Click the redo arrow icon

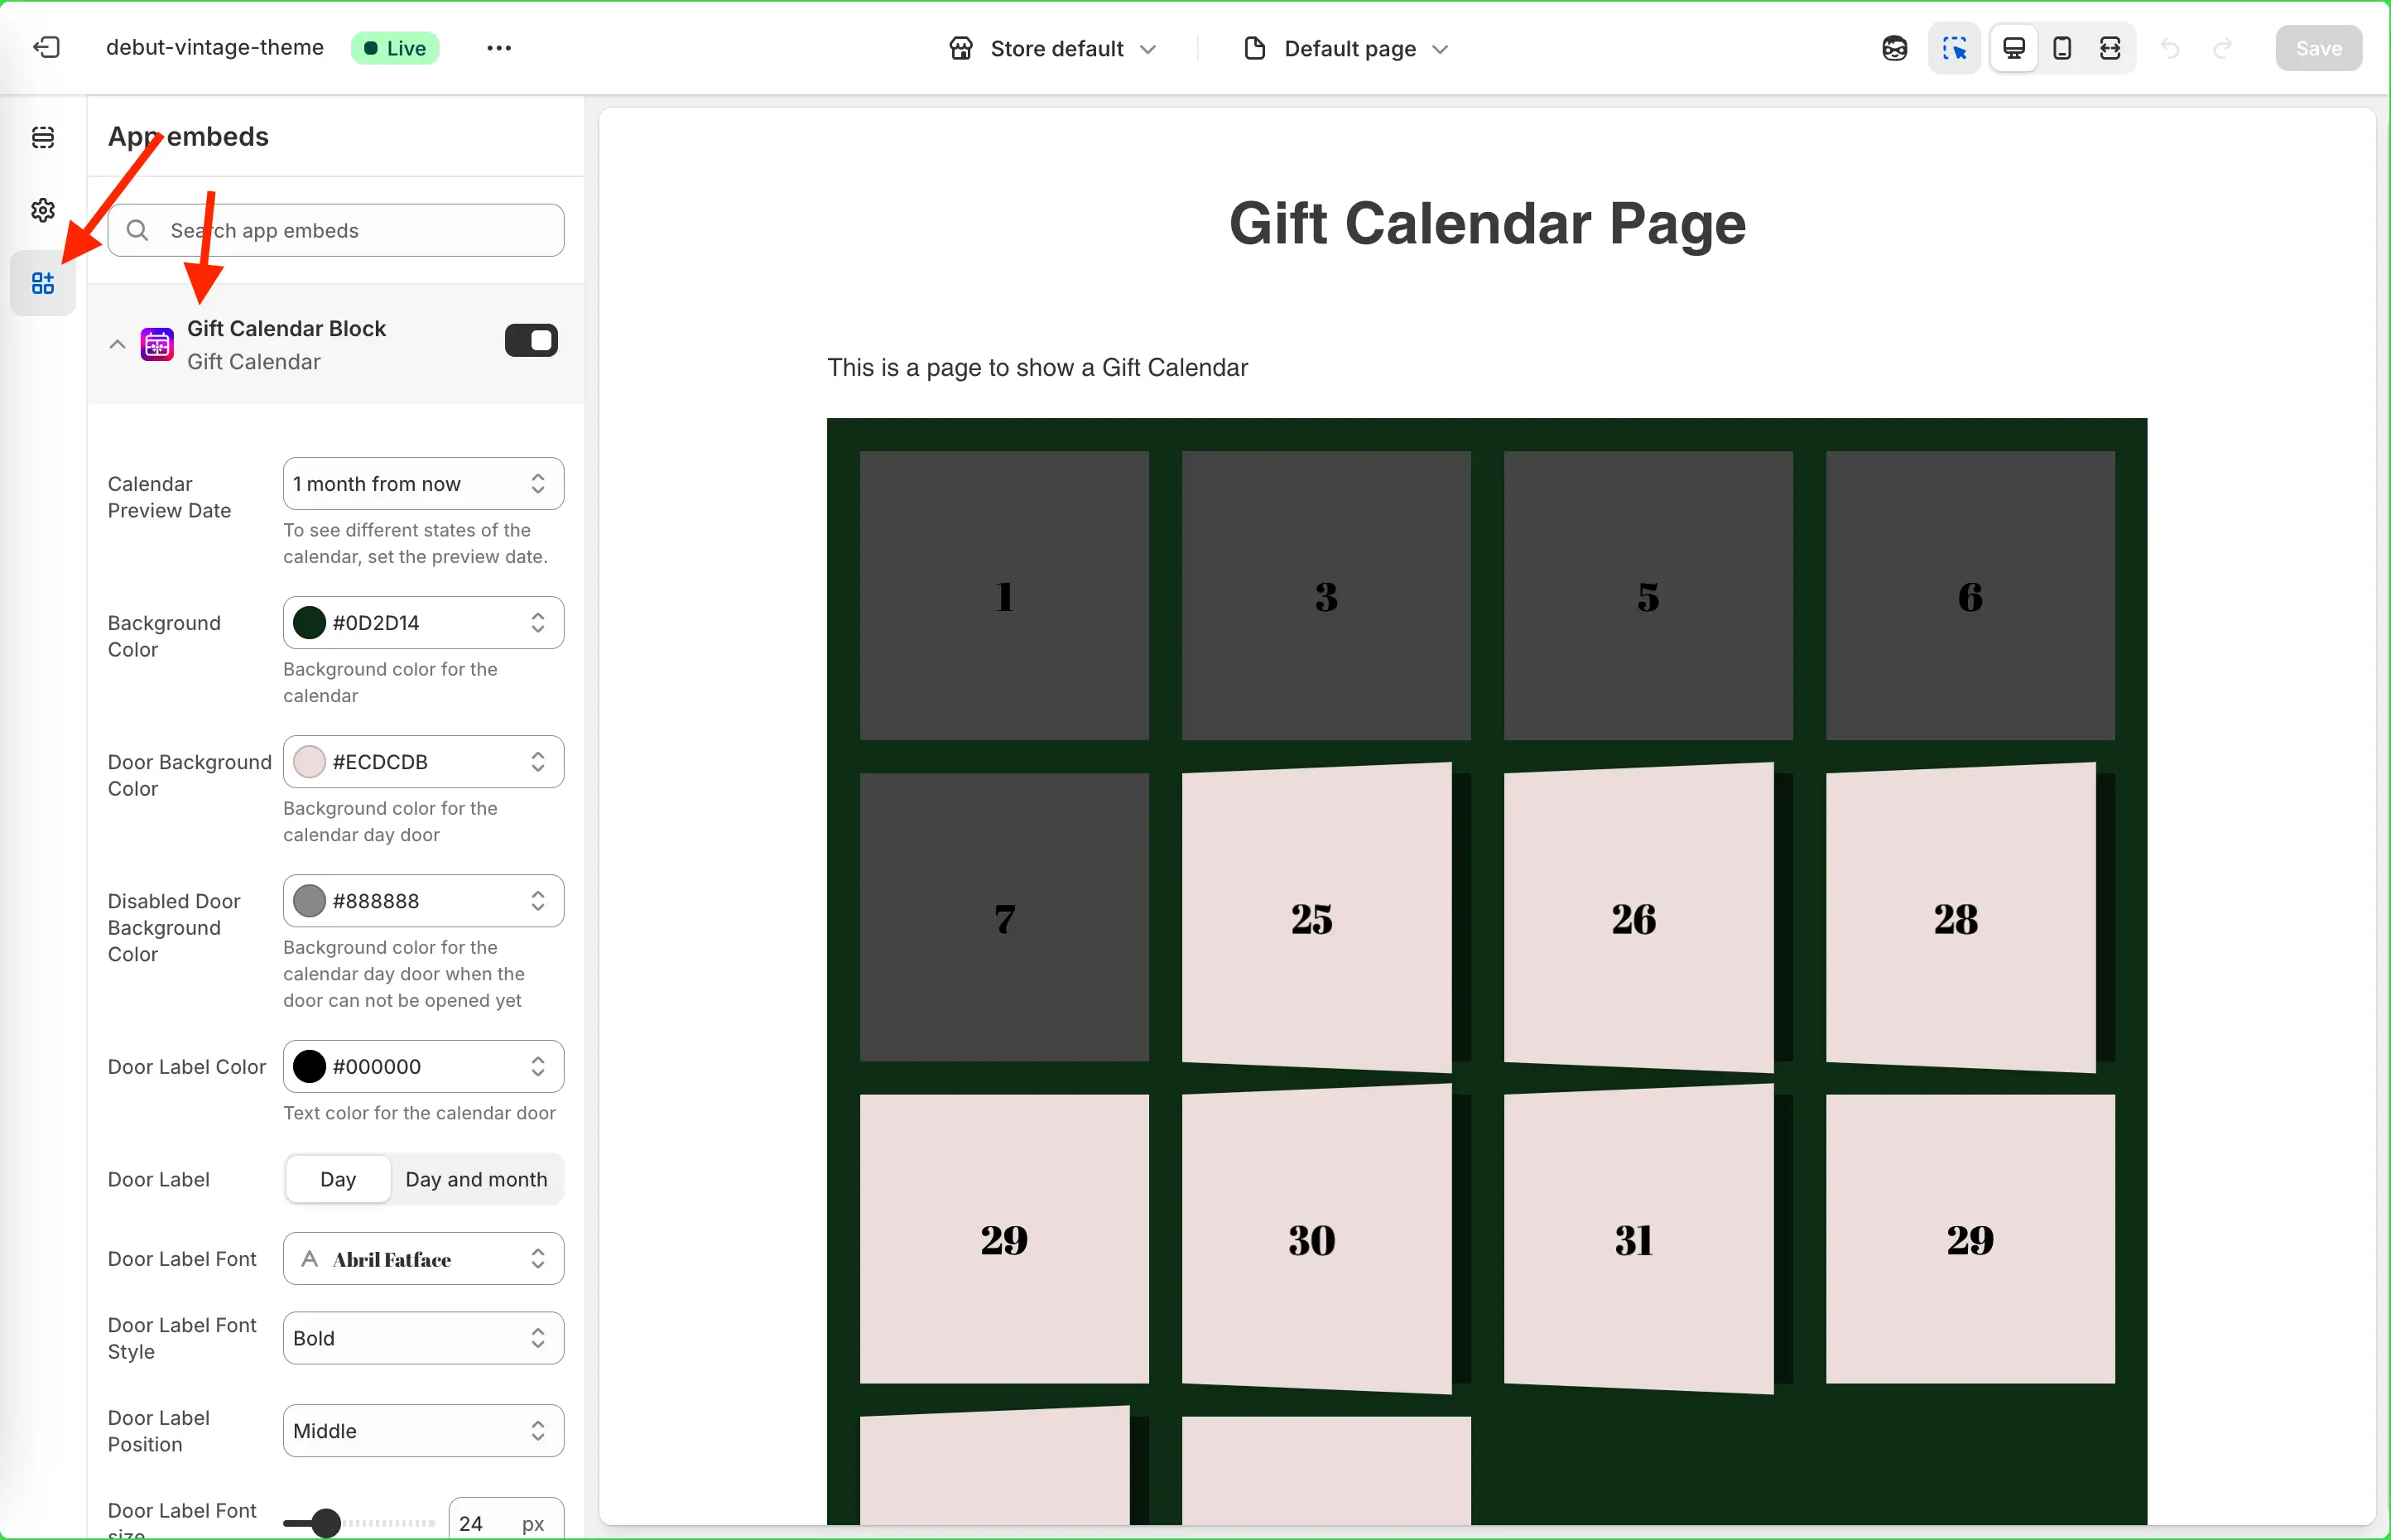pyautogui.click(x=2222, y=48)
